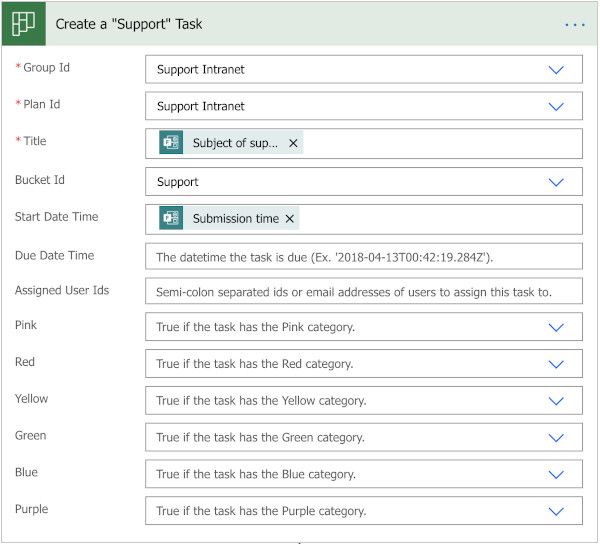Click the Yellow label
Image resolution: width=600 pixels, height=544 pixels.
pos(31,399)
